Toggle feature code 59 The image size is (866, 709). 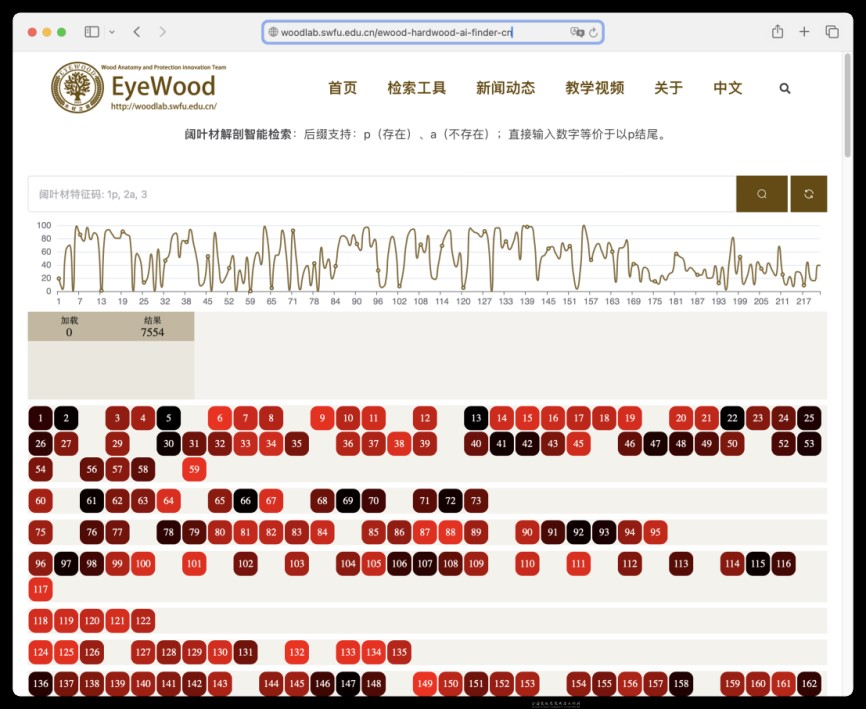tap(194, 469)
